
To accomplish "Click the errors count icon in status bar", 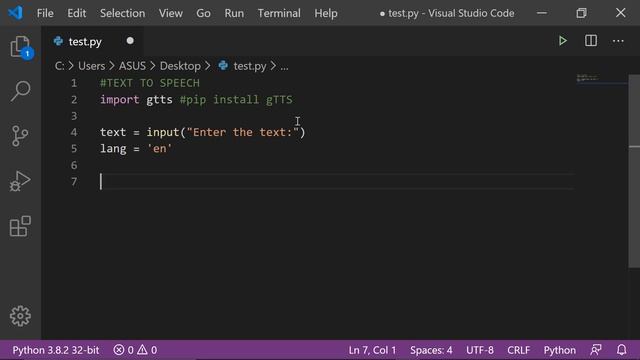I will [119, 350].
